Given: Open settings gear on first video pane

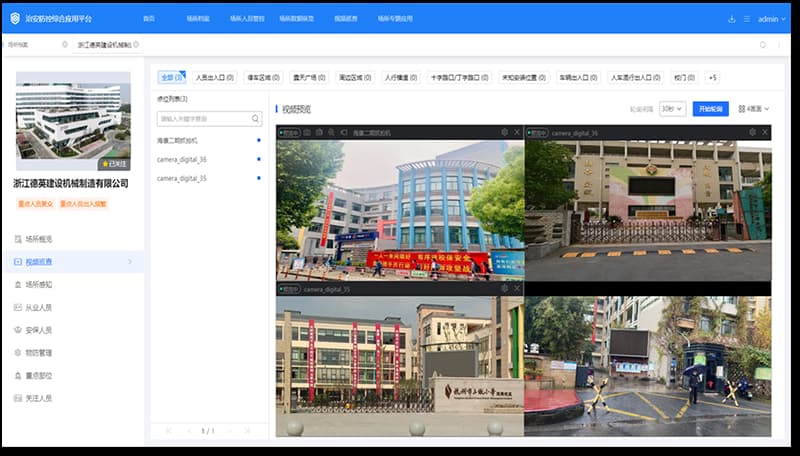Looking at the screenshot, I should (504, 132).
